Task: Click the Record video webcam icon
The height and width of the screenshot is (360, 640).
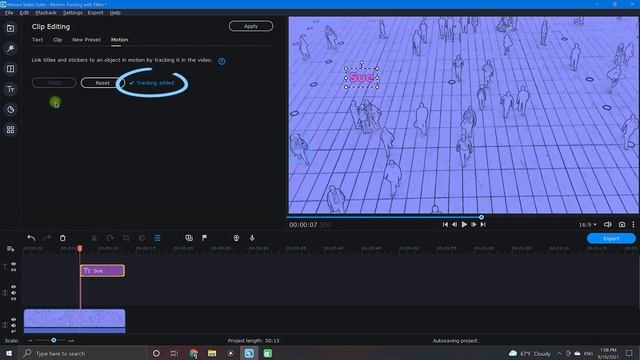Action: 236,238
